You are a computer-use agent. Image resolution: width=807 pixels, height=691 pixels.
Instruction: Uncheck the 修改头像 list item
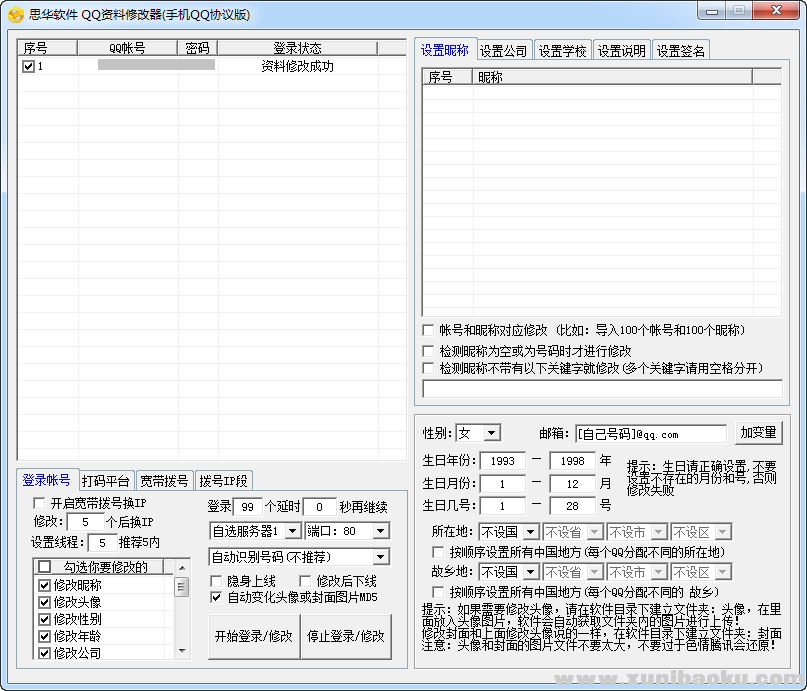click(x=44, y=602)
